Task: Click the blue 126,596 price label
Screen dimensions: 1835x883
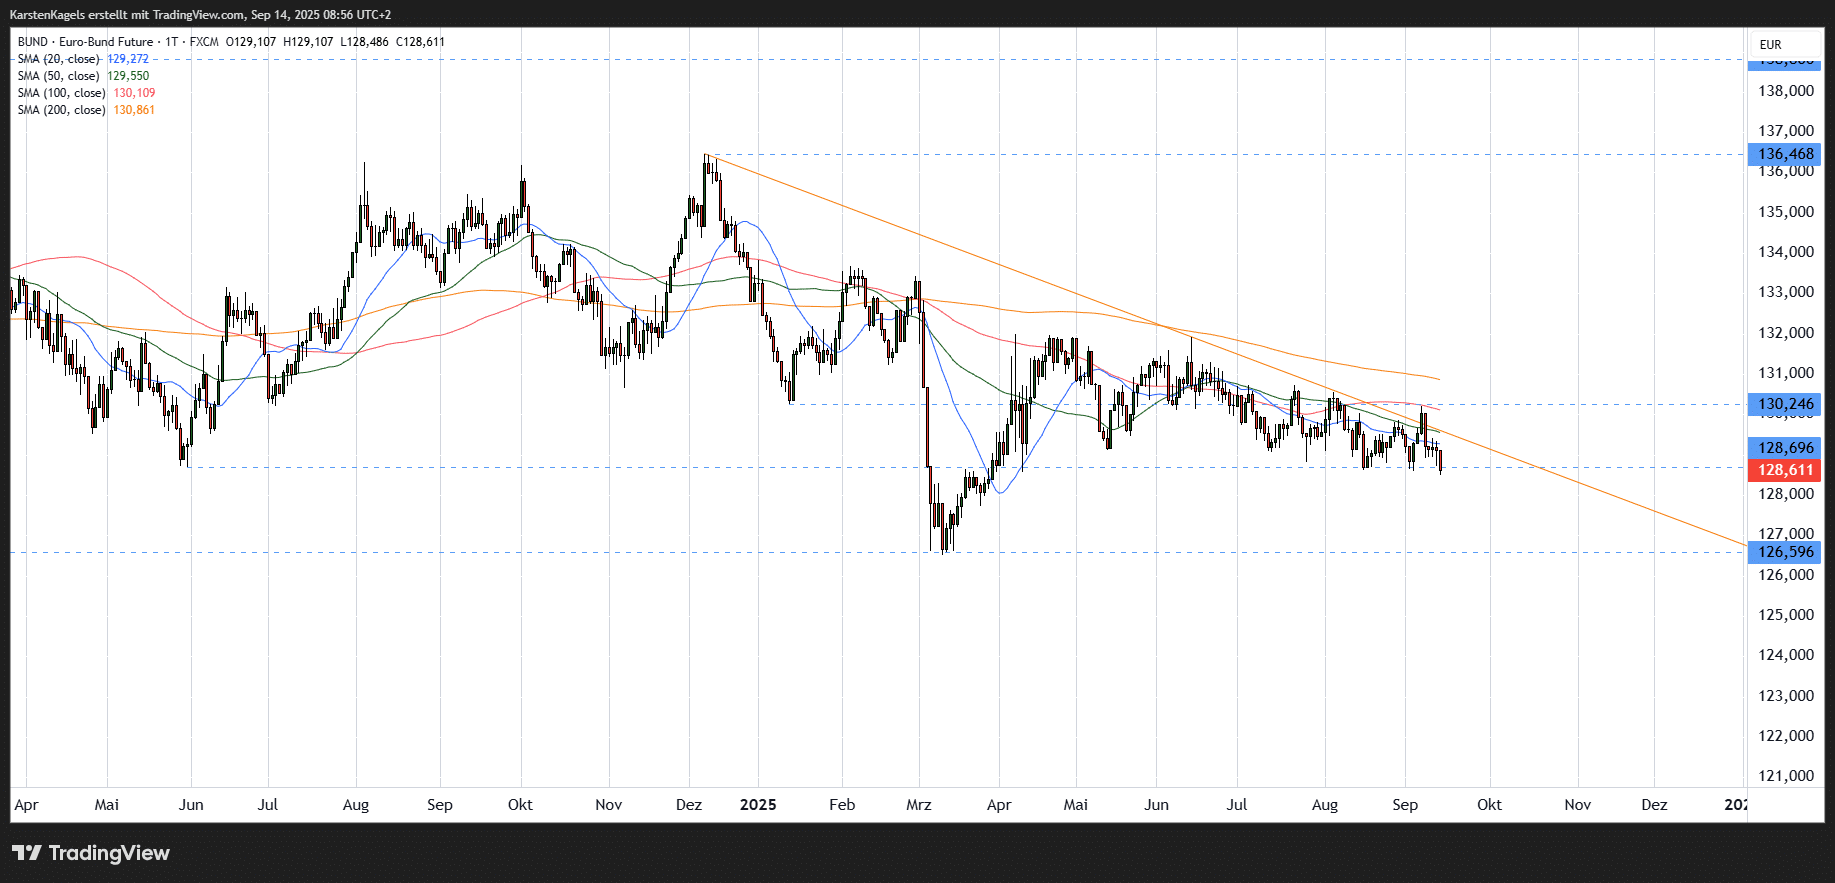Action: pyautogui.click(x=1785, y=552)
